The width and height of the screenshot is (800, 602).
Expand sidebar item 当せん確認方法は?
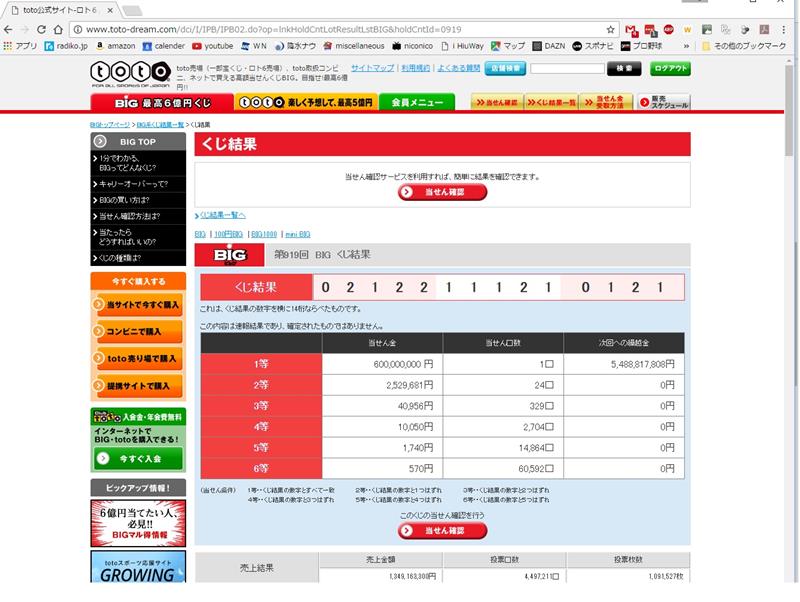tap(138, 216)
